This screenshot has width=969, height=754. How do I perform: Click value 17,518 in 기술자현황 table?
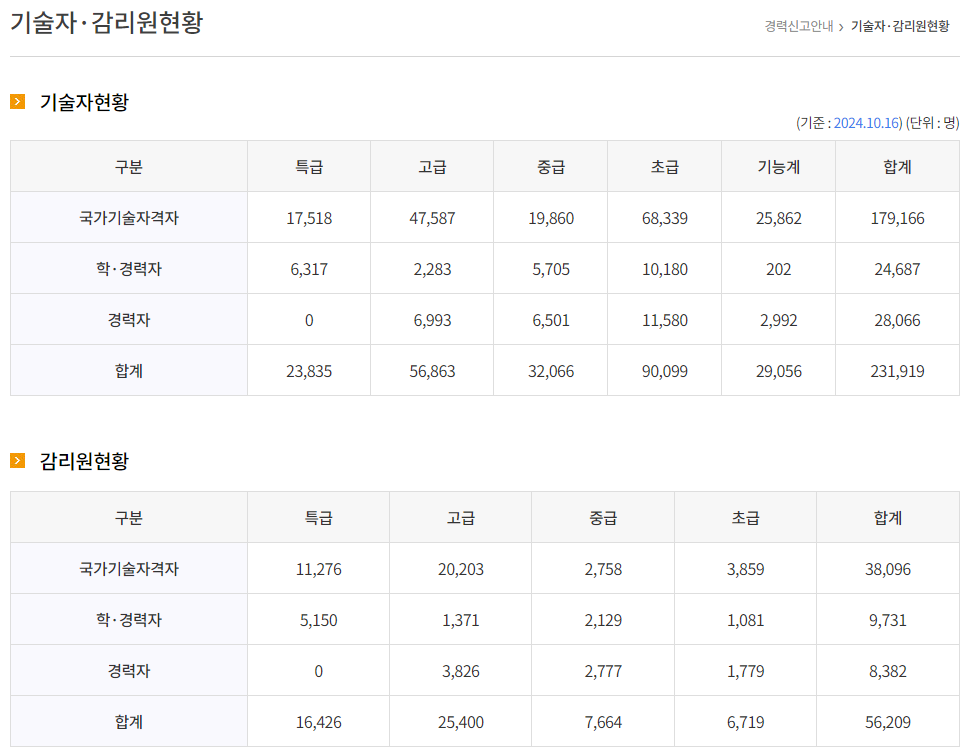click(309, 218)
